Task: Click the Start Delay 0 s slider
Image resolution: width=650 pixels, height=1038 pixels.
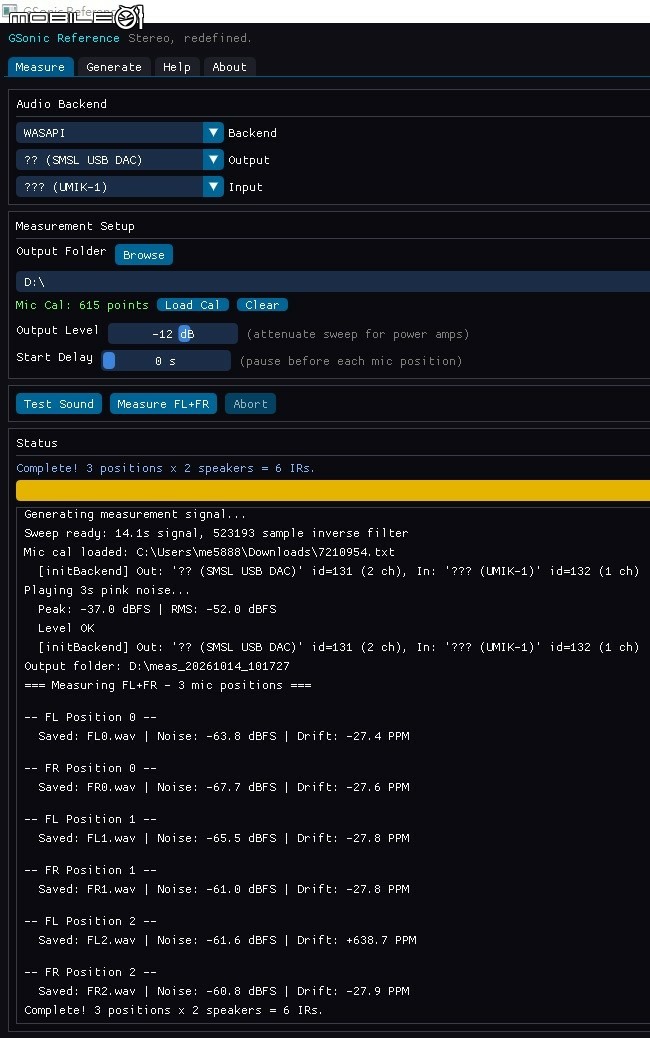Action: pos(166,361)
